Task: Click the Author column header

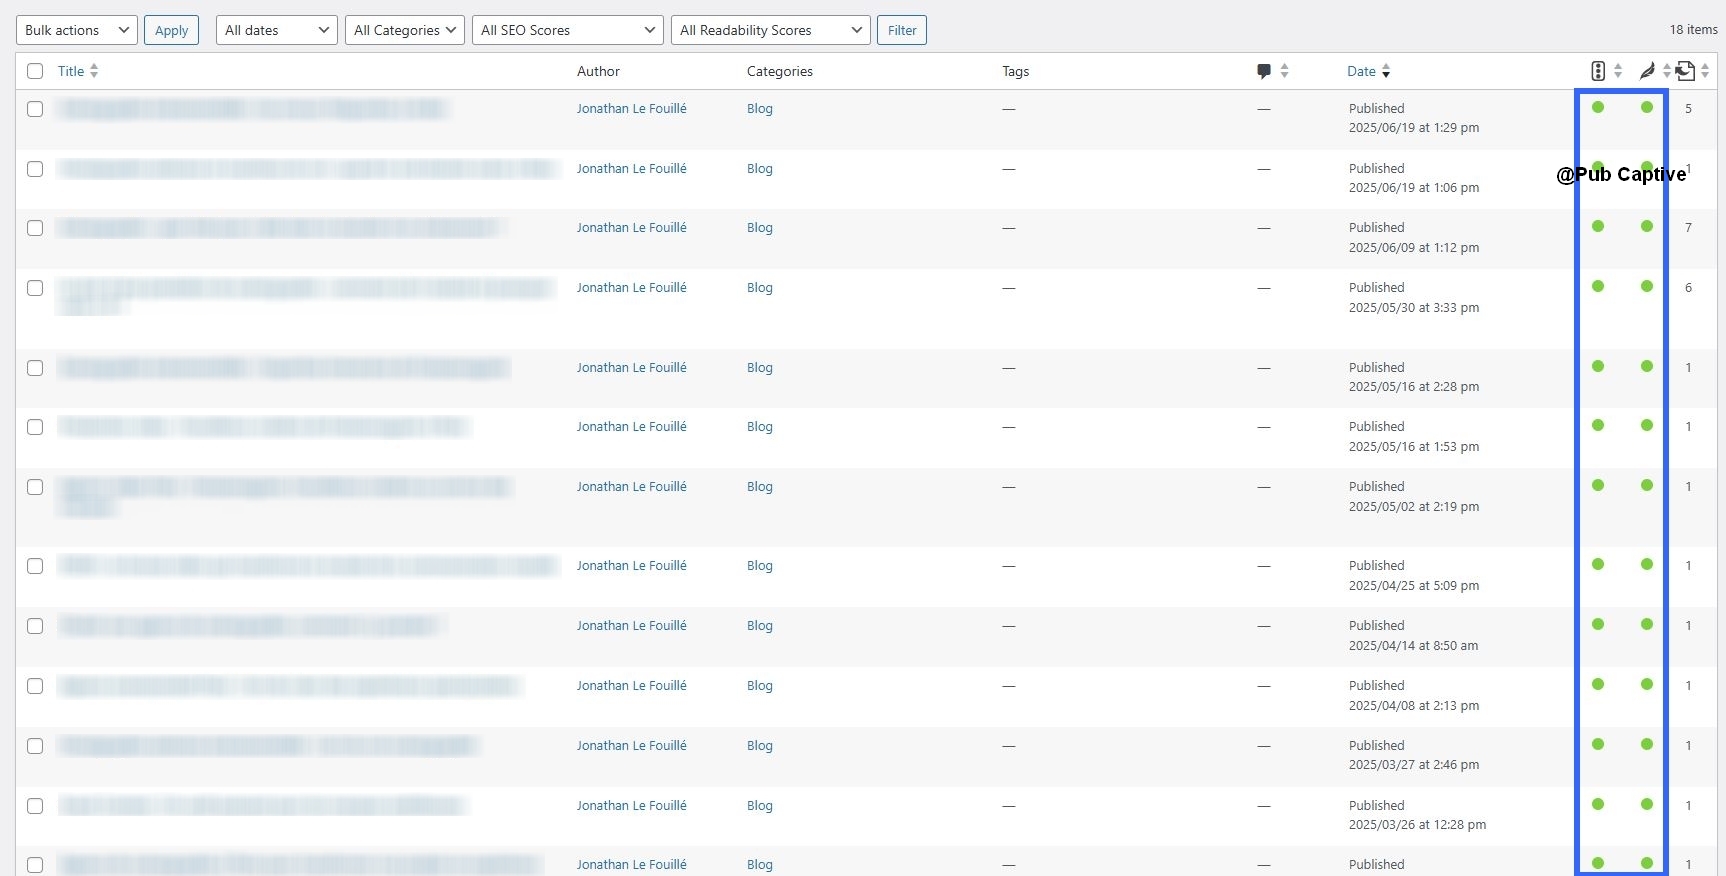Action: click(x=598, y=71)
